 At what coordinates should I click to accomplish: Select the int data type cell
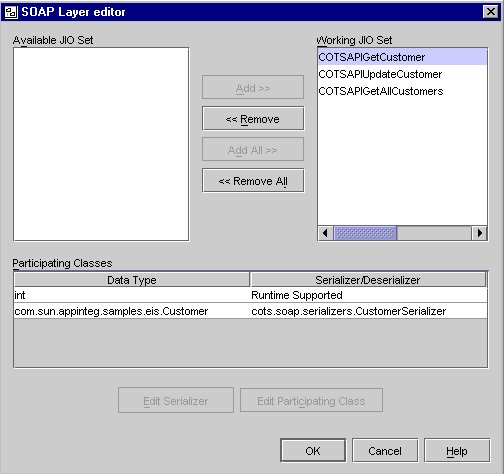pyautogui.click(x=132, y=295)
